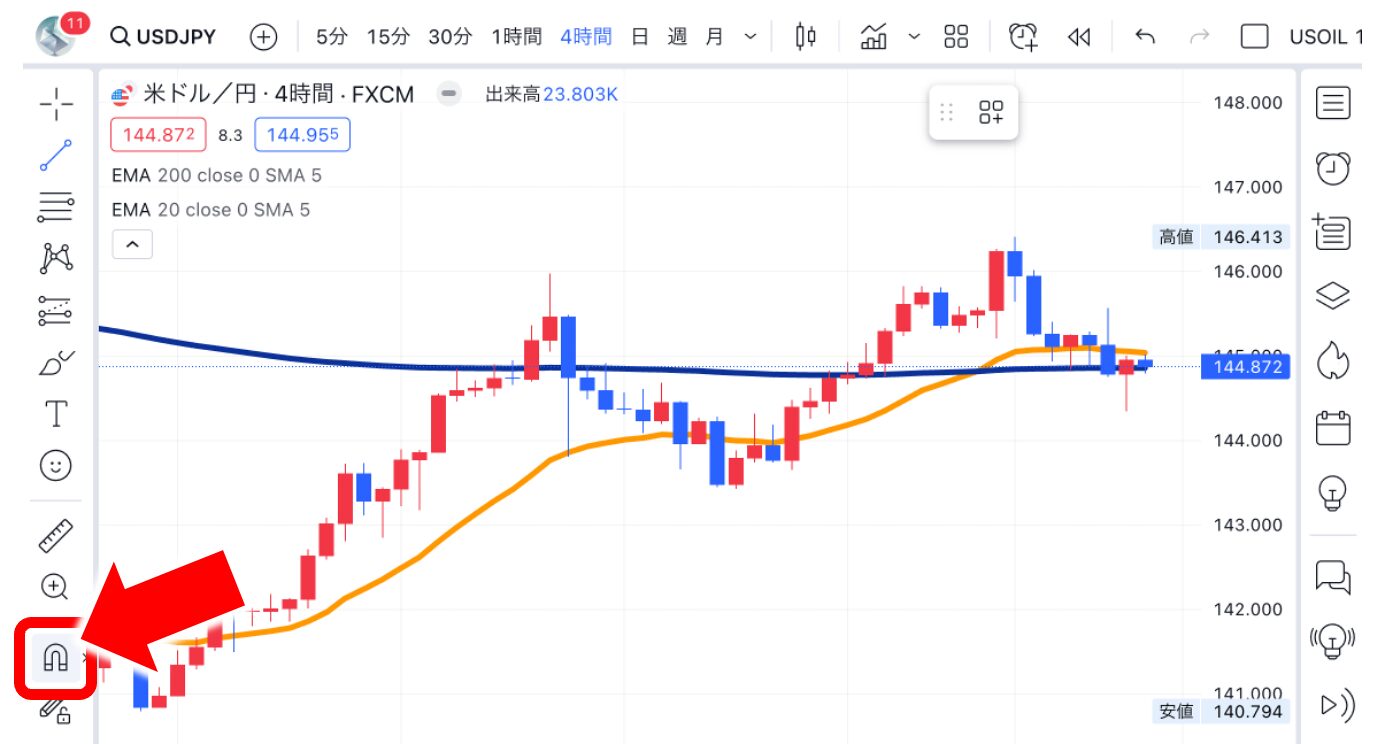1386x744 pixels.
Task: Switch to 4時間 timeframe
Action: pyautogui.click(x=586, y=37)
